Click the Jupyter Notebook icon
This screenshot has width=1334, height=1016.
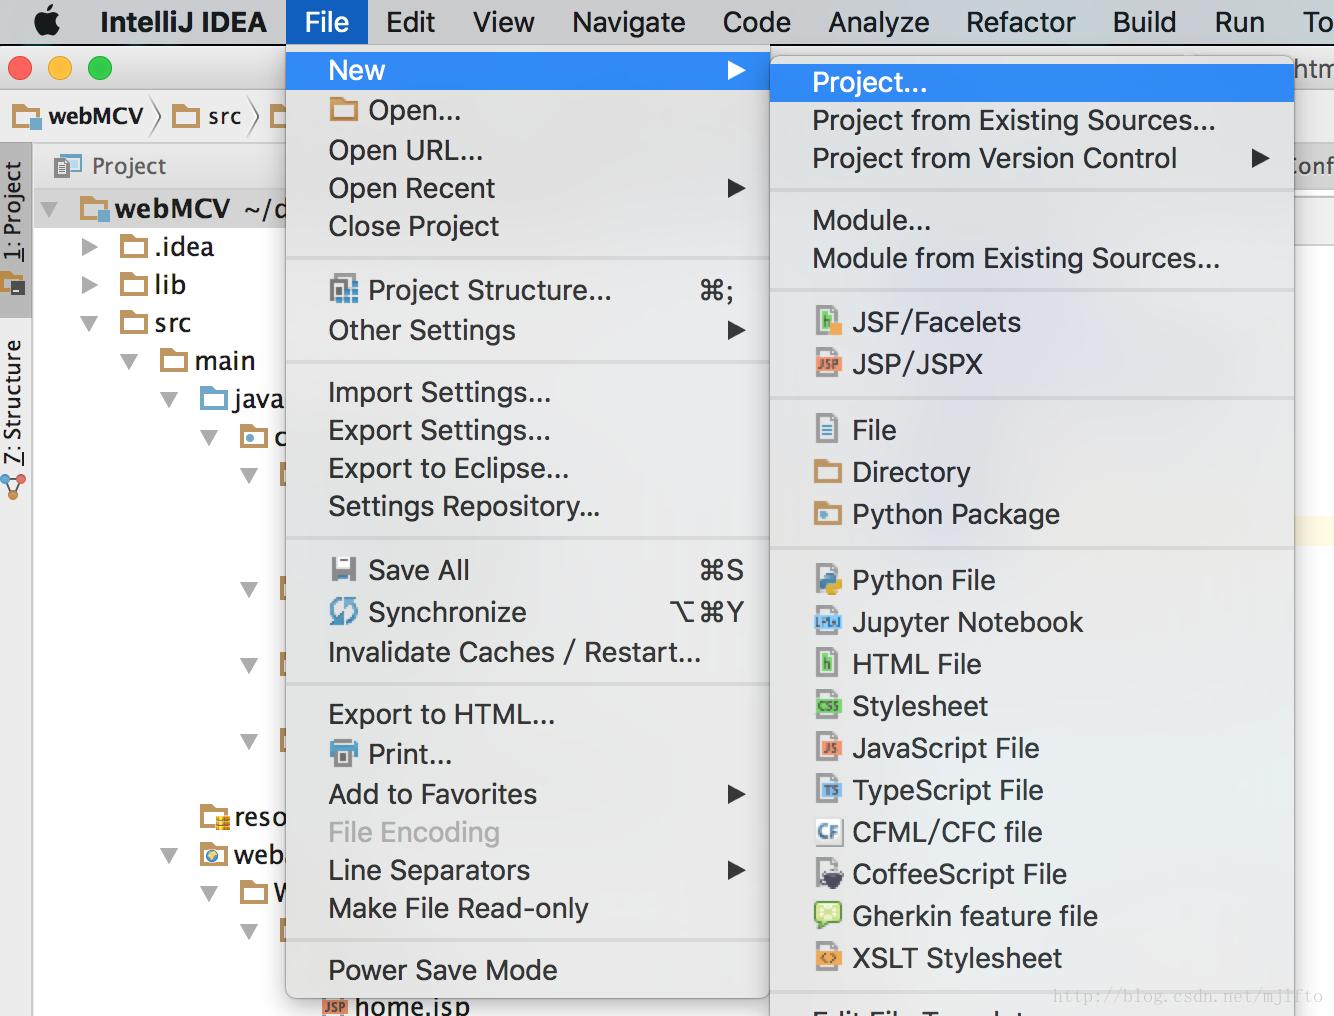(x=827, y=621)
